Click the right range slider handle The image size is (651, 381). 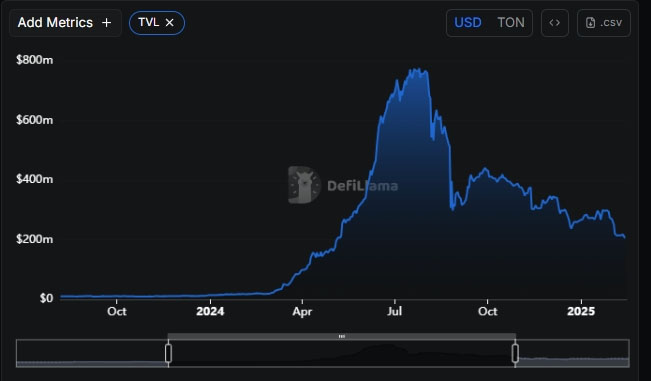point(515,353)
